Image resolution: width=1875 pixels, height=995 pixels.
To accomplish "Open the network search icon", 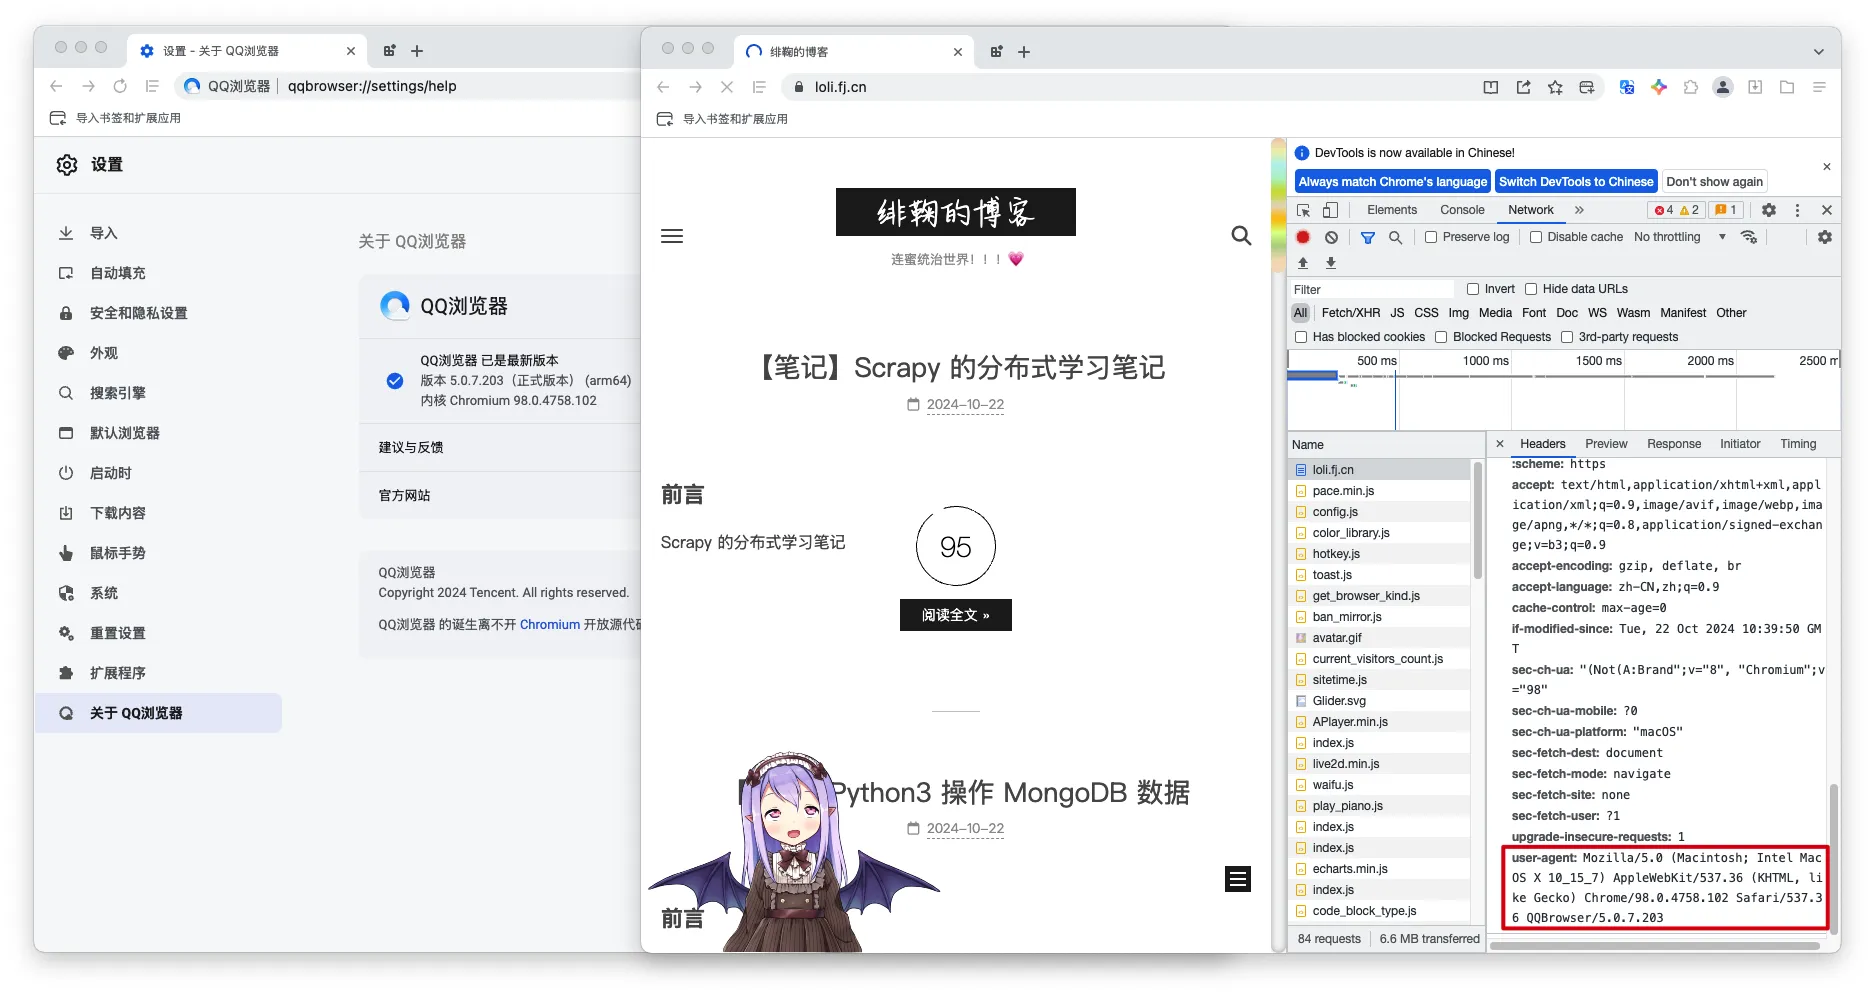I will (1395, 237).
